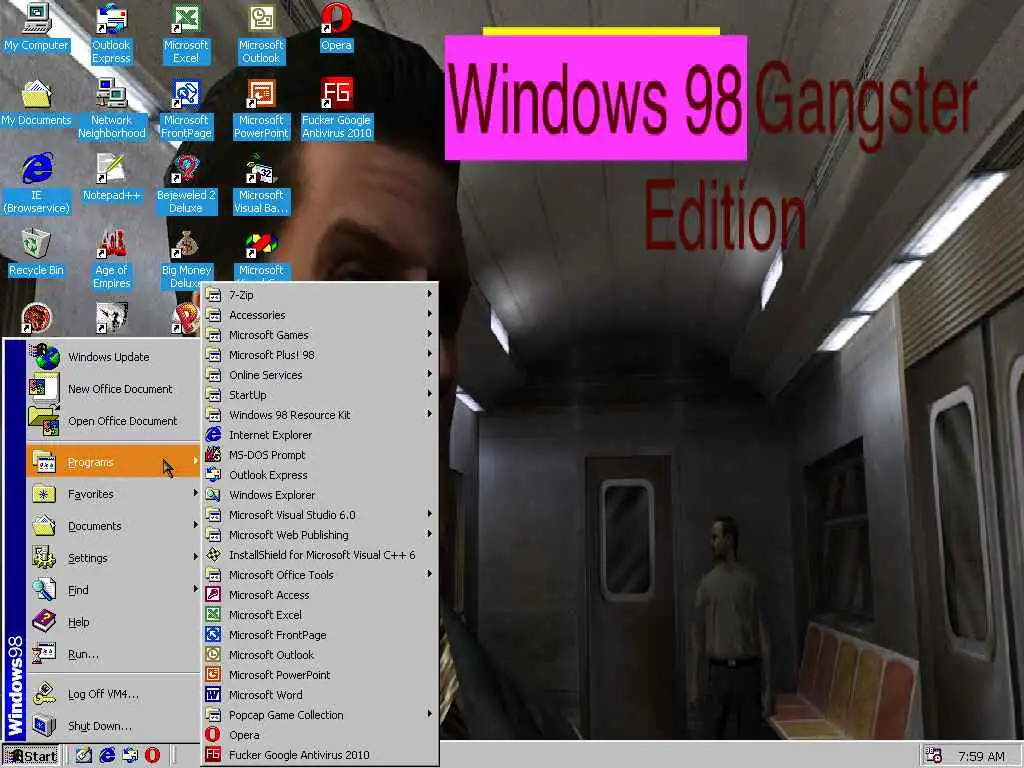The image size is (1024, 768).
Task: Select the Big Money Deluxe desktop icon
Action: coord(186,259)
